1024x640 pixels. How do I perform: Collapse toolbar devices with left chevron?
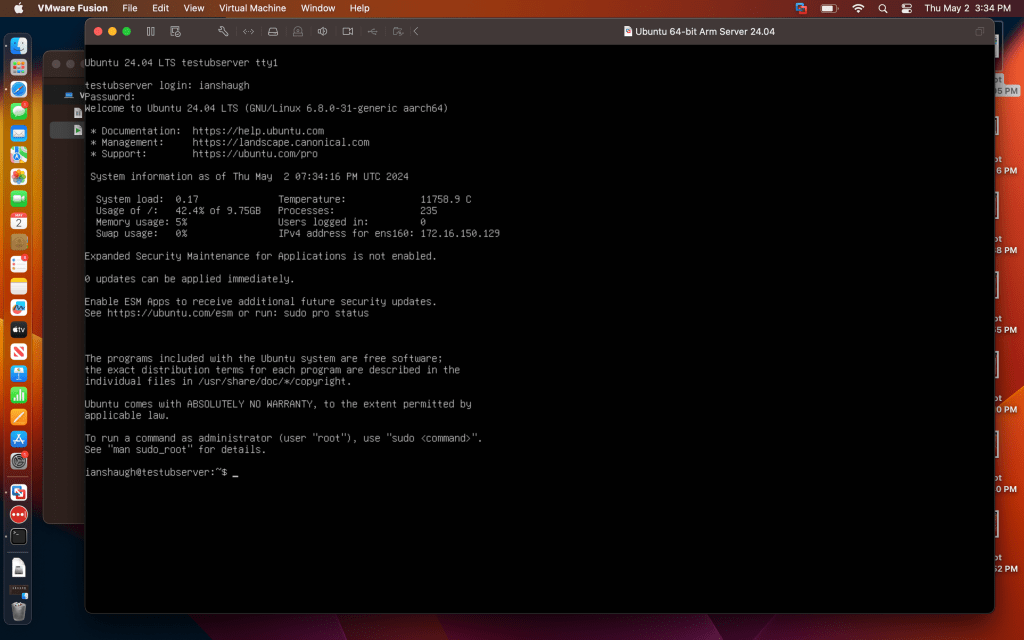[x=416, y=31]
